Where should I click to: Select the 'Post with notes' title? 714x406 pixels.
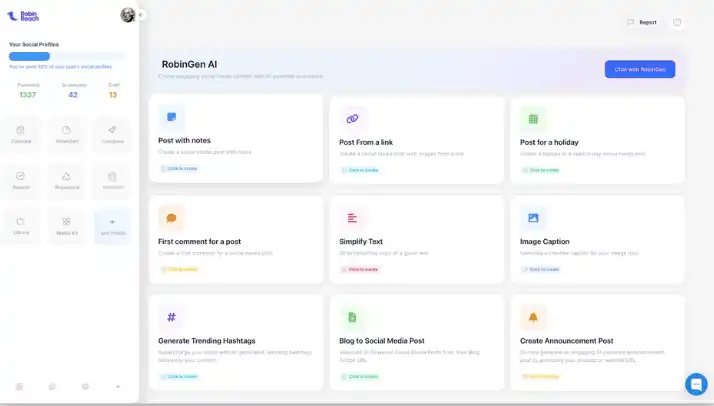pos(184,141)
